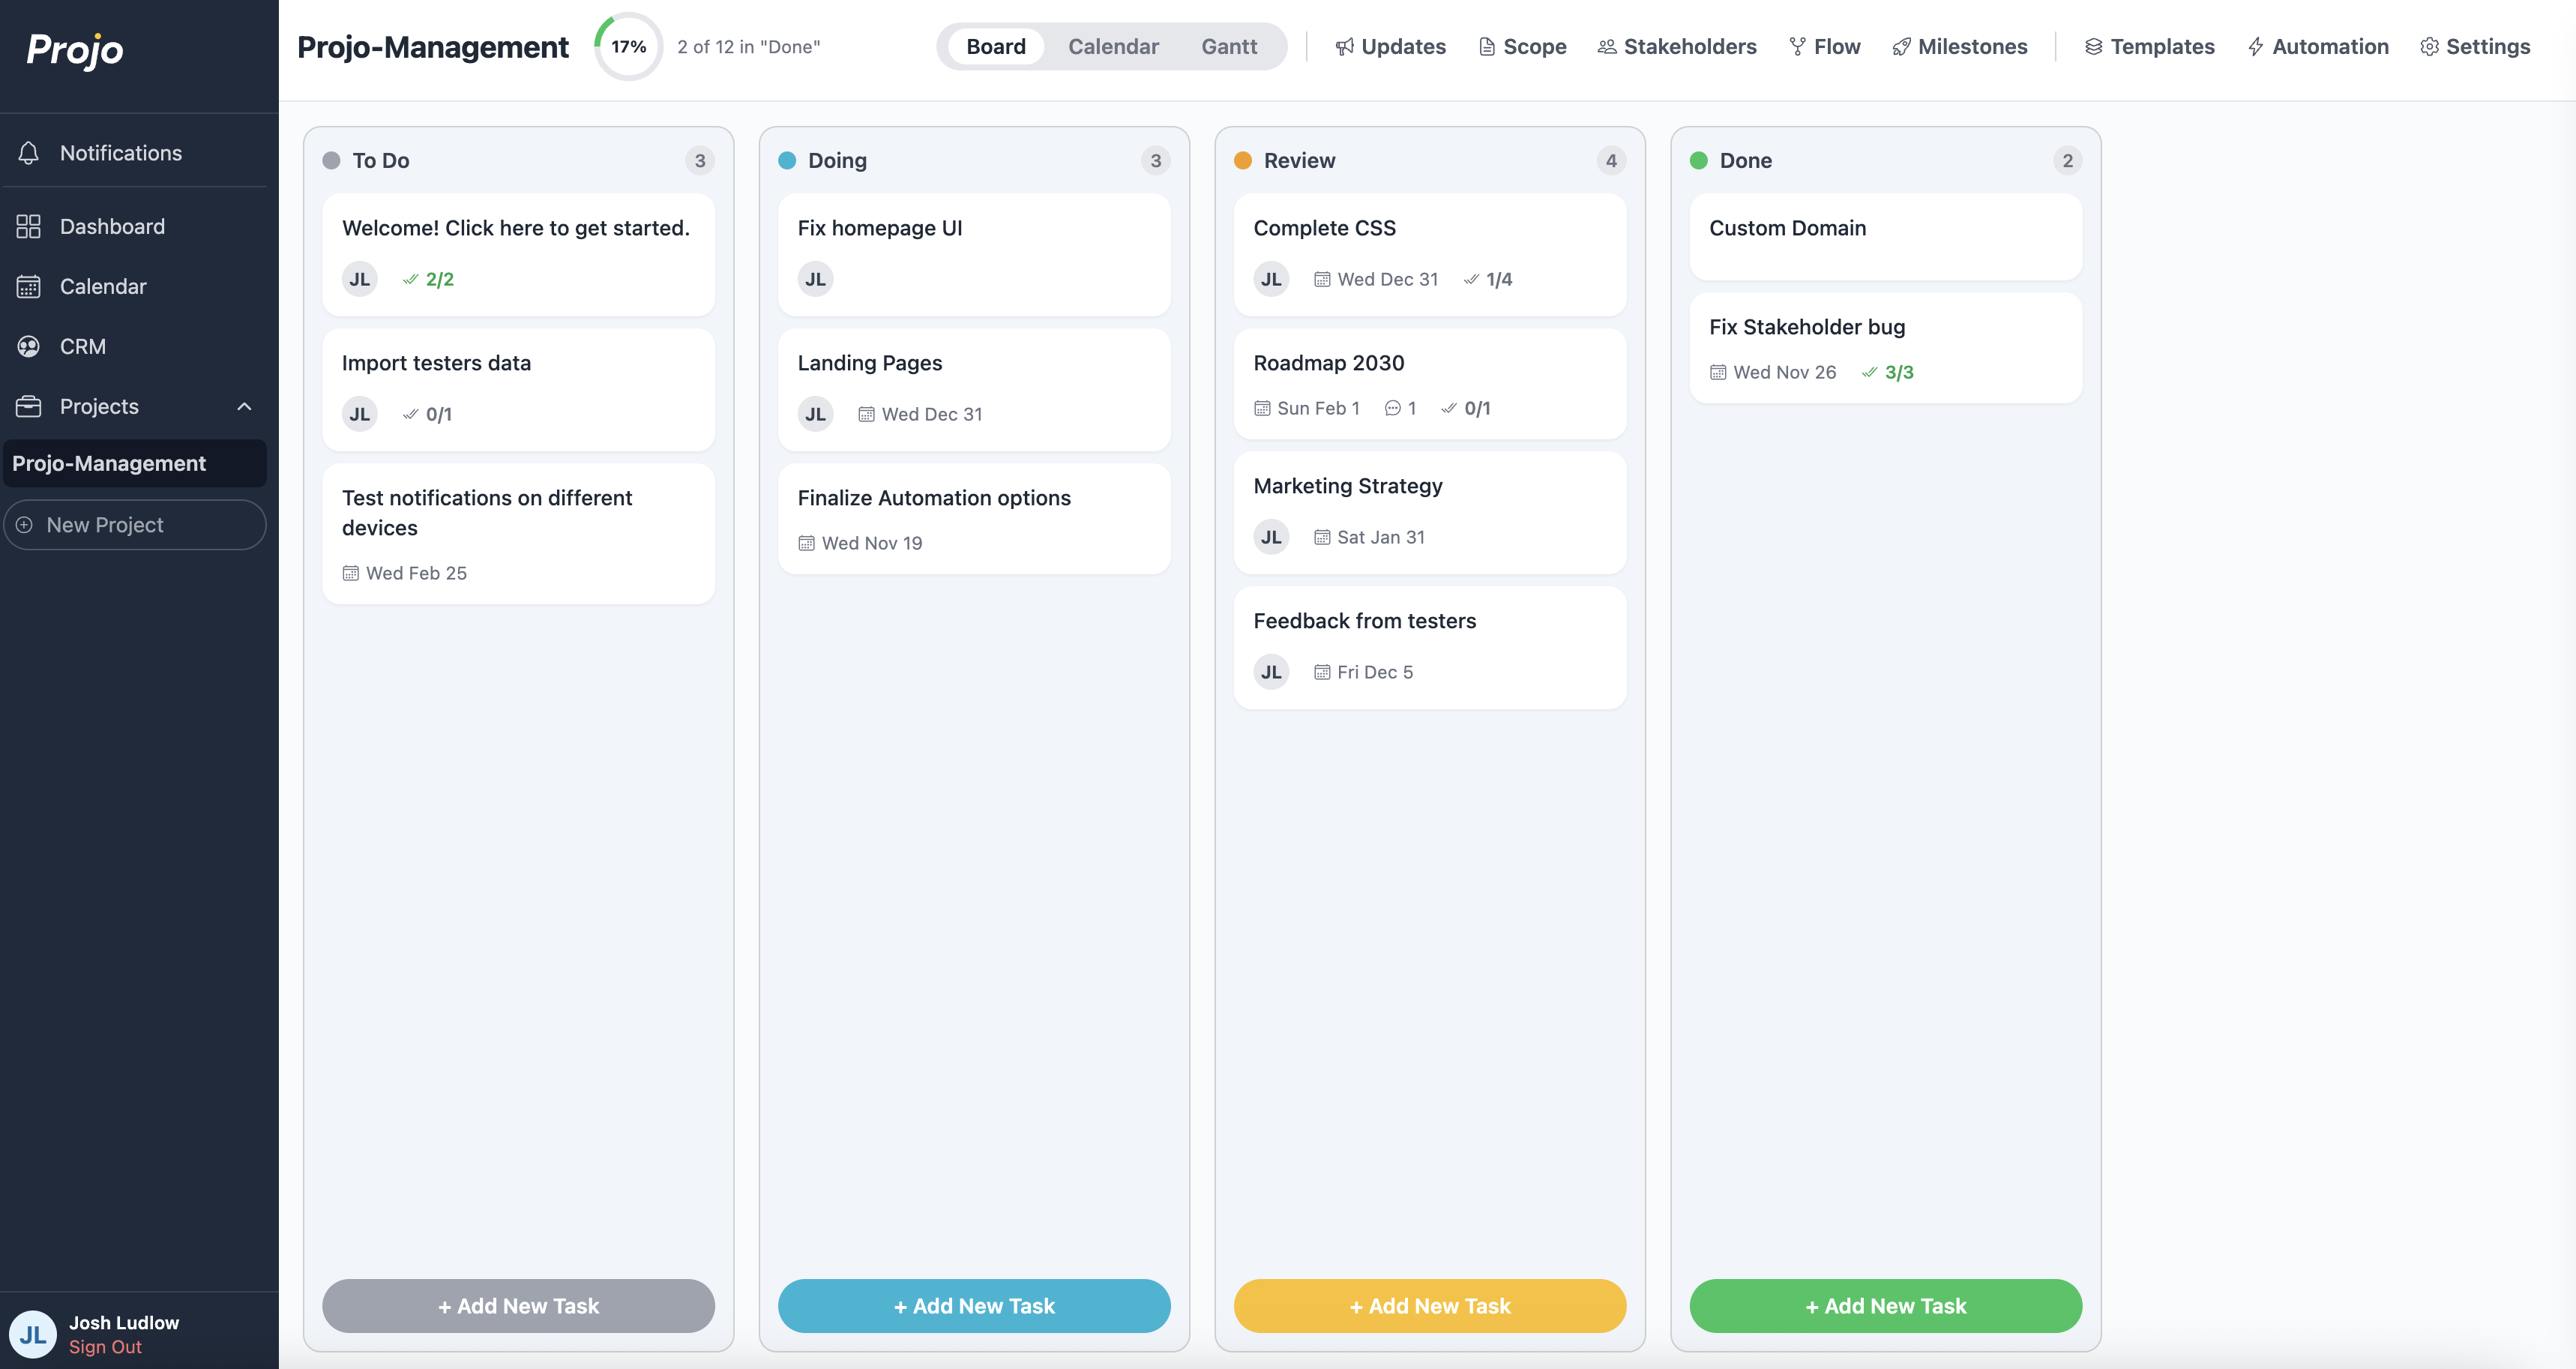
Task: Open the Dashboard grid icon
Action: [x=28, y=227]
